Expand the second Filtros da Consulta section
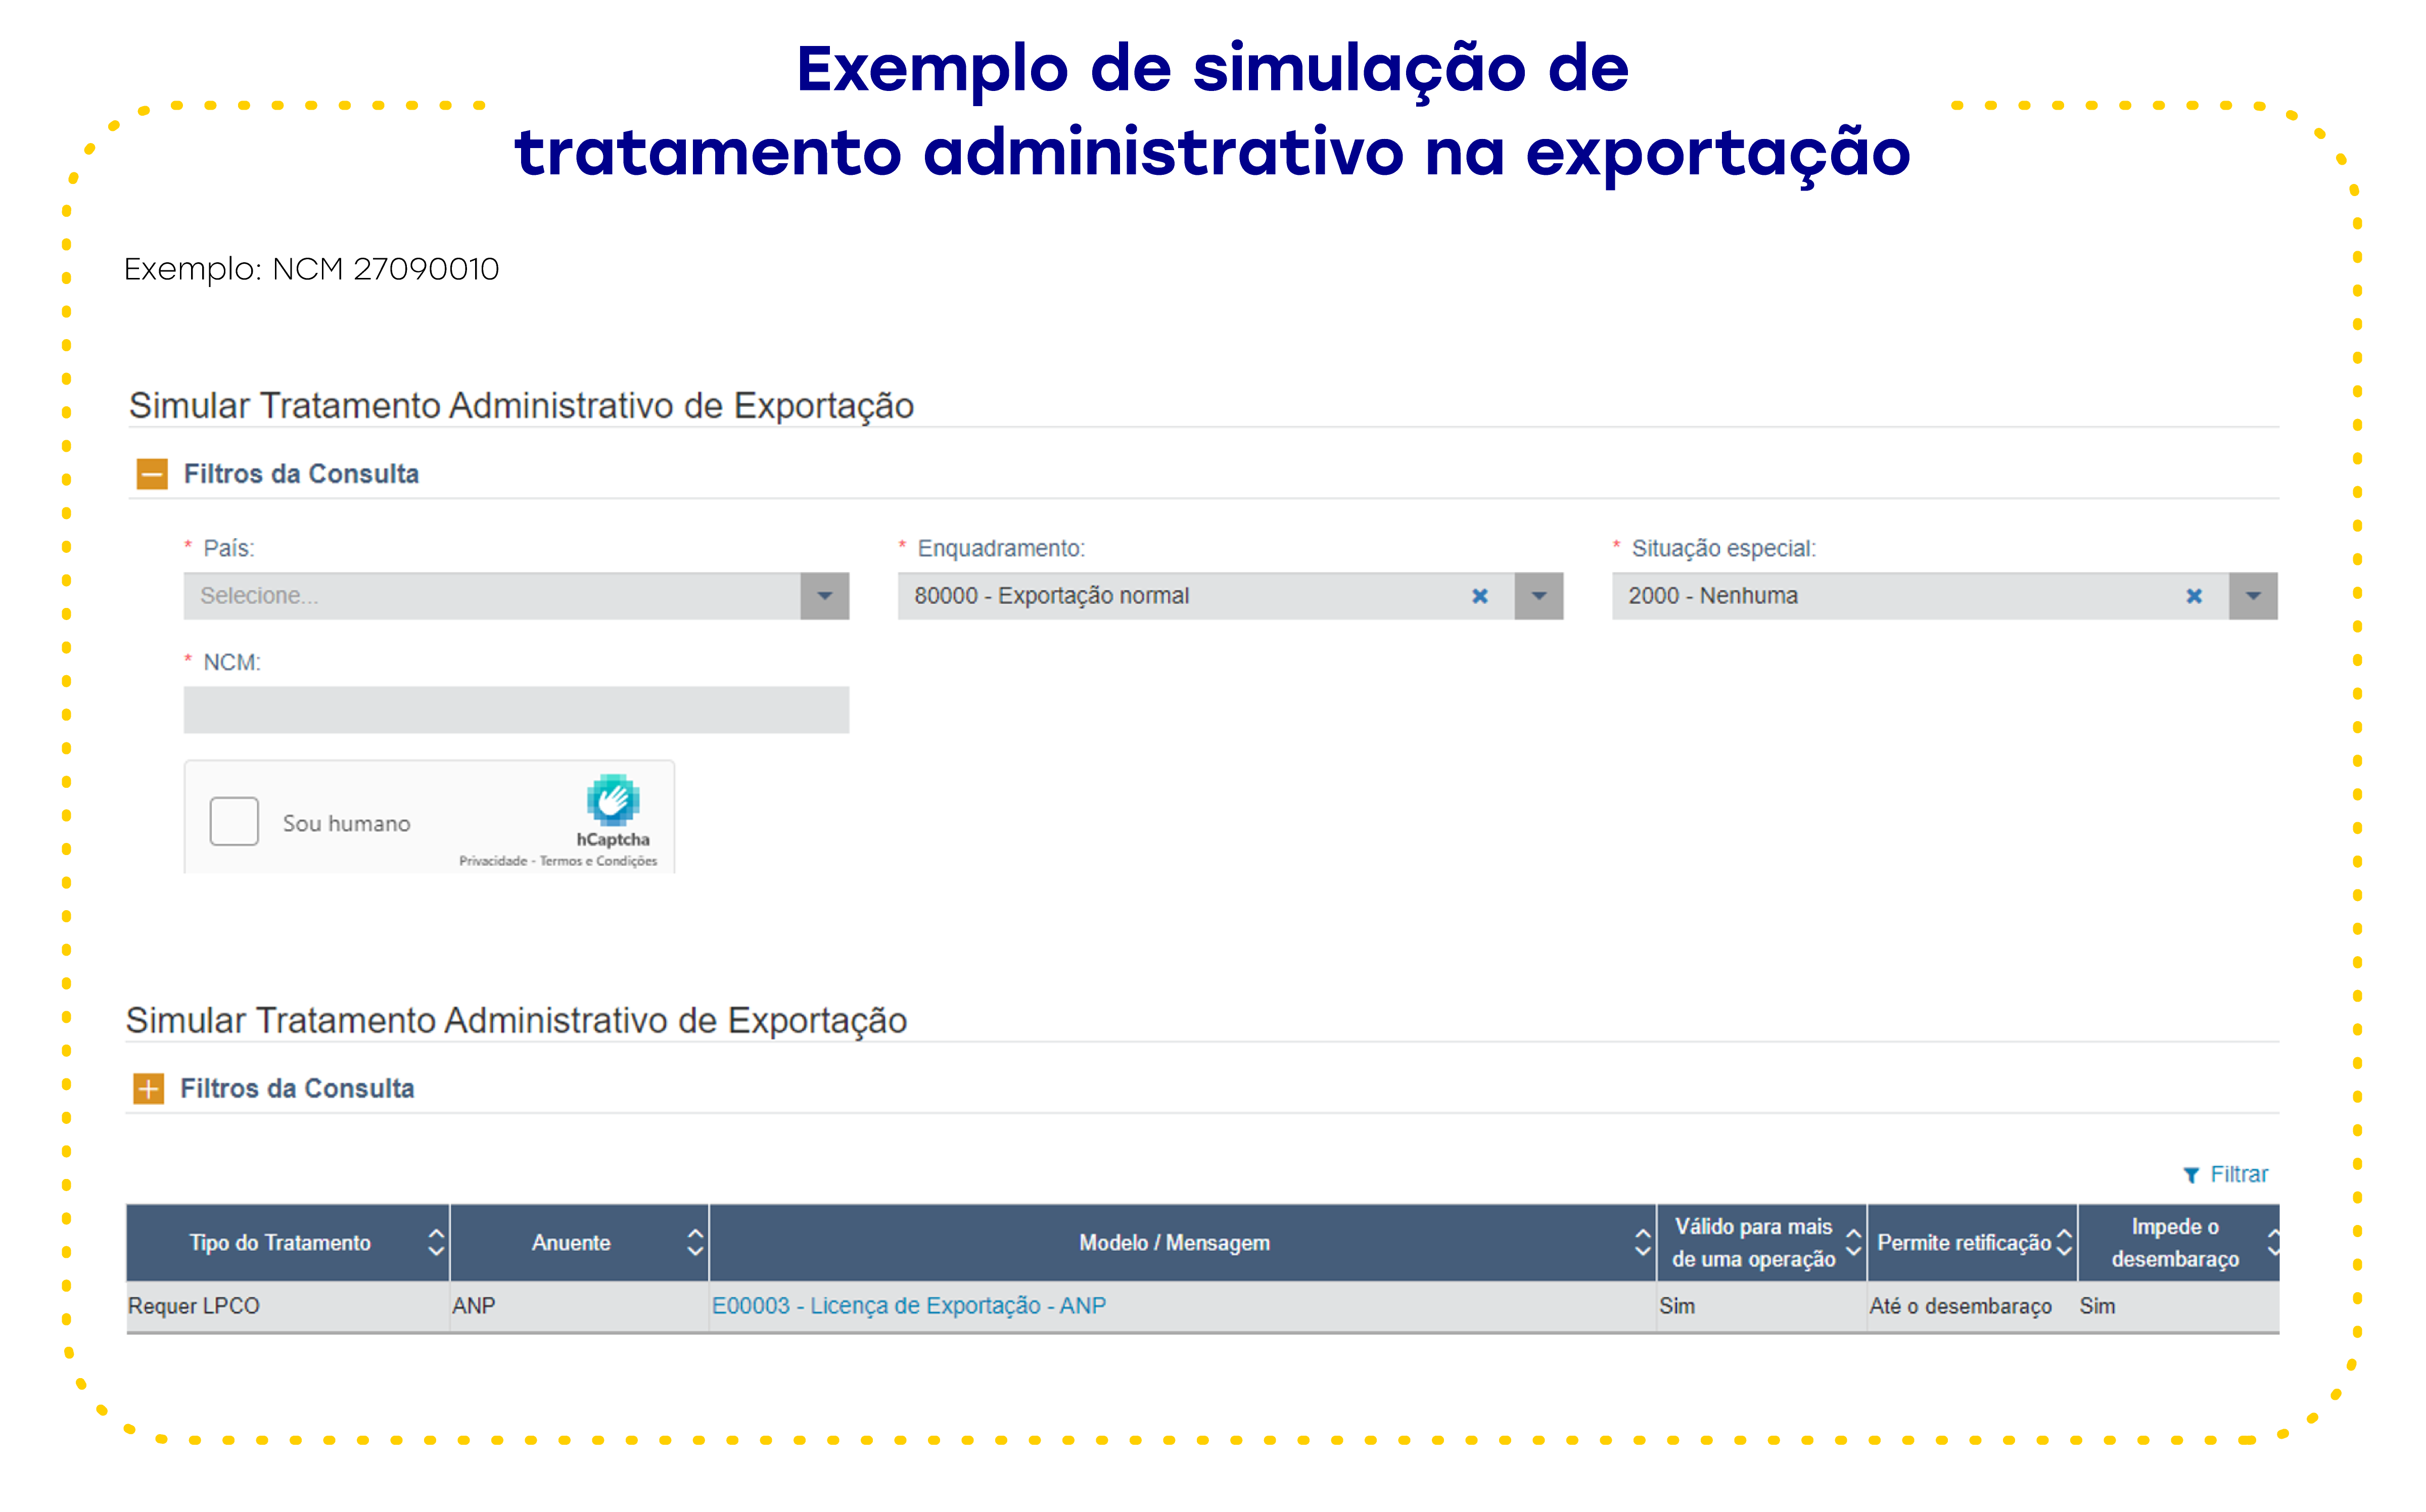Screen dimensions: 2426x1512 (148, 1088)
